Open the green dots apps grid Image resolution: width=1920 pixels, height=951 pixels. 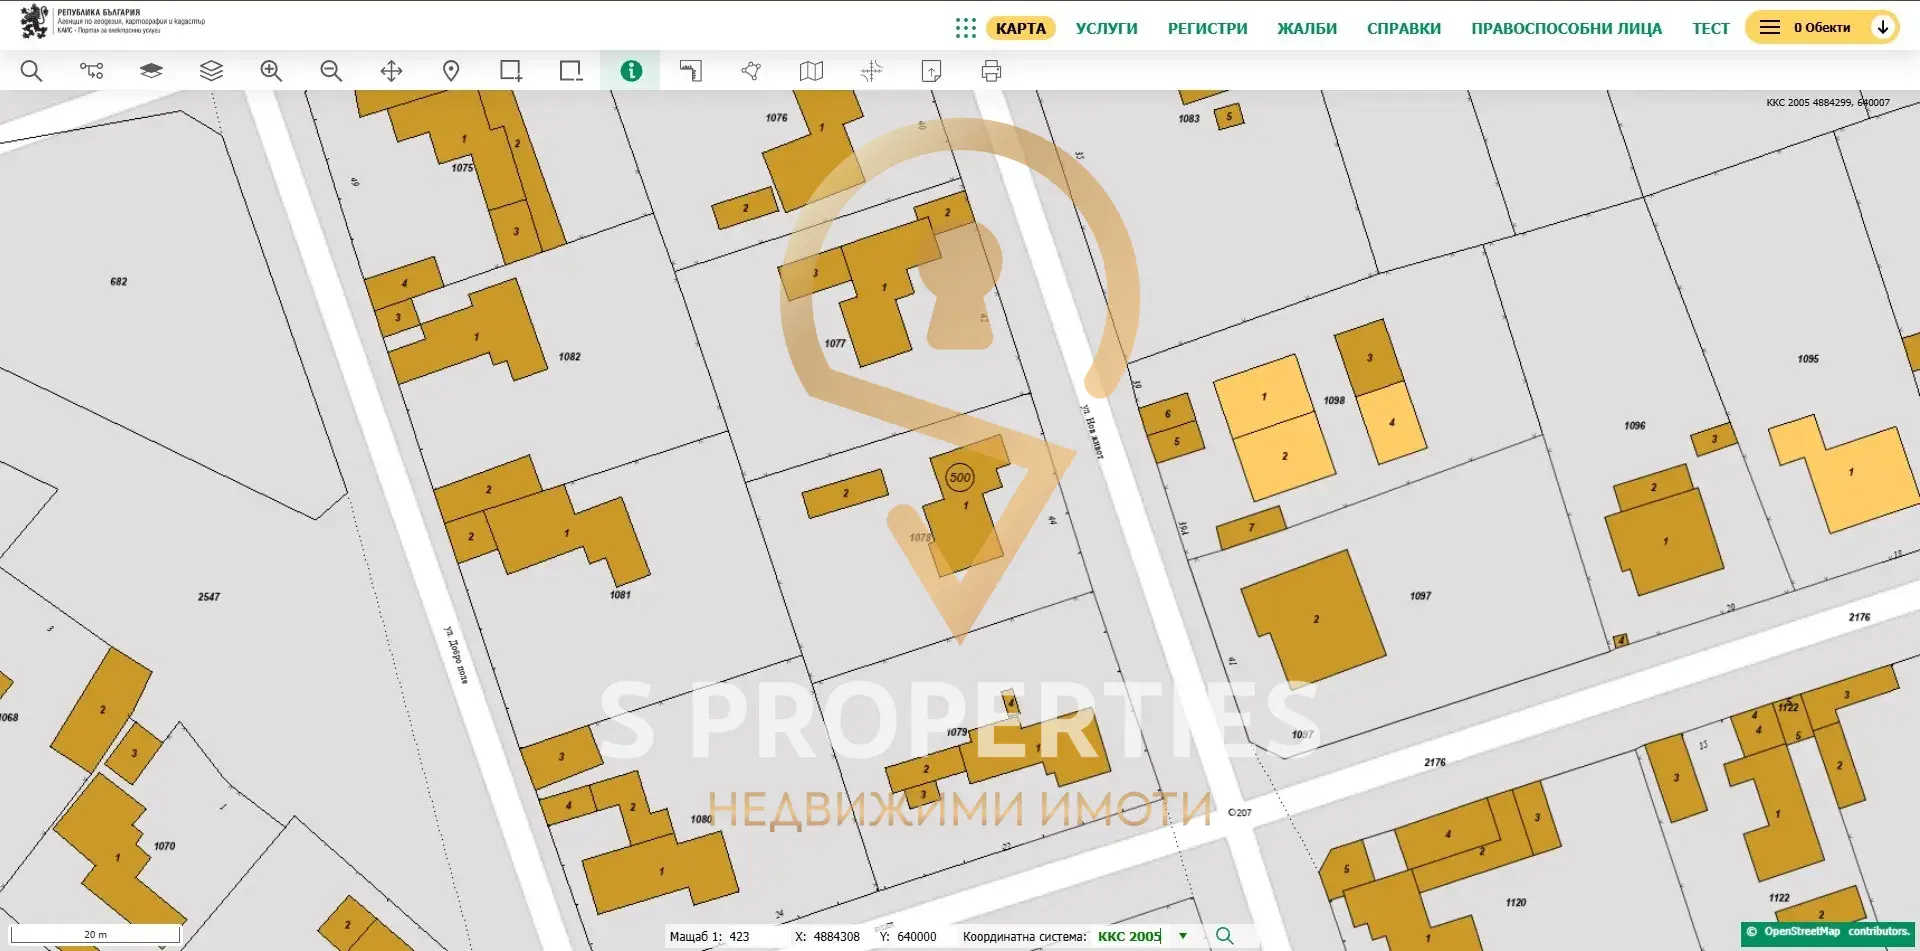(965, 28)
